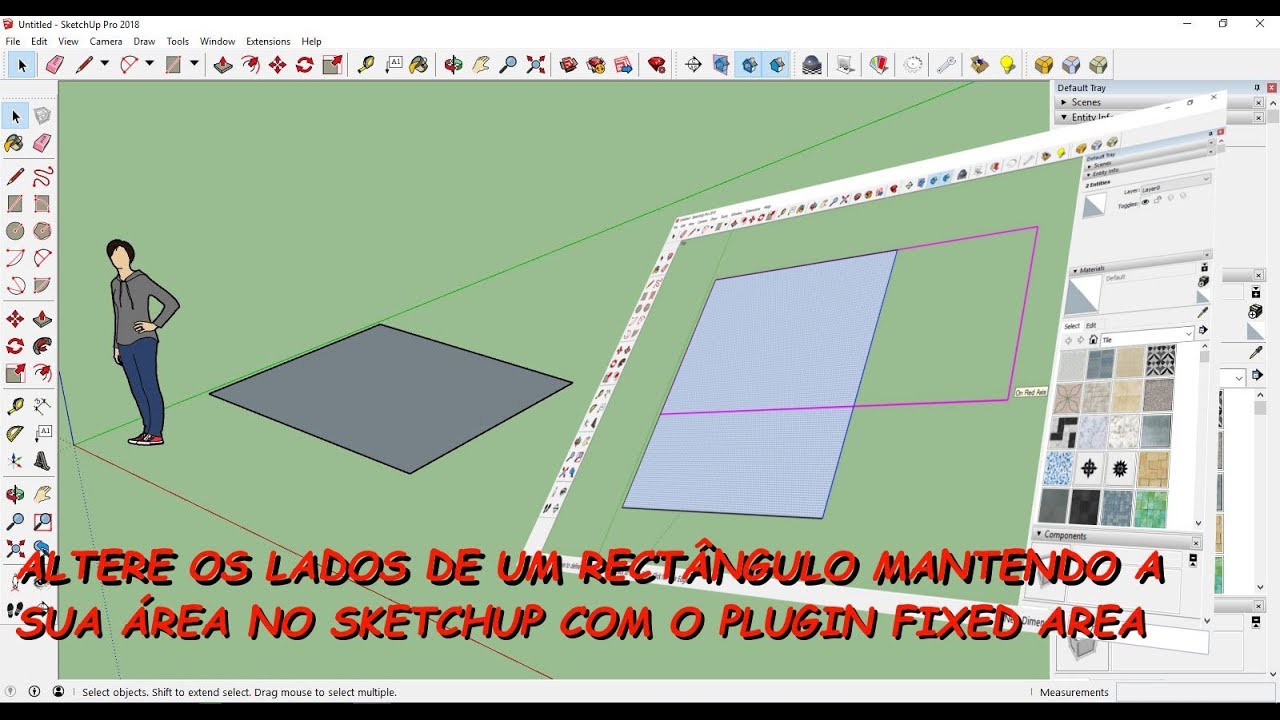Select the Offset tool in top toolbar
Image resolution: width=1280 pixels, height=720 pixels.
coord(250,65)
